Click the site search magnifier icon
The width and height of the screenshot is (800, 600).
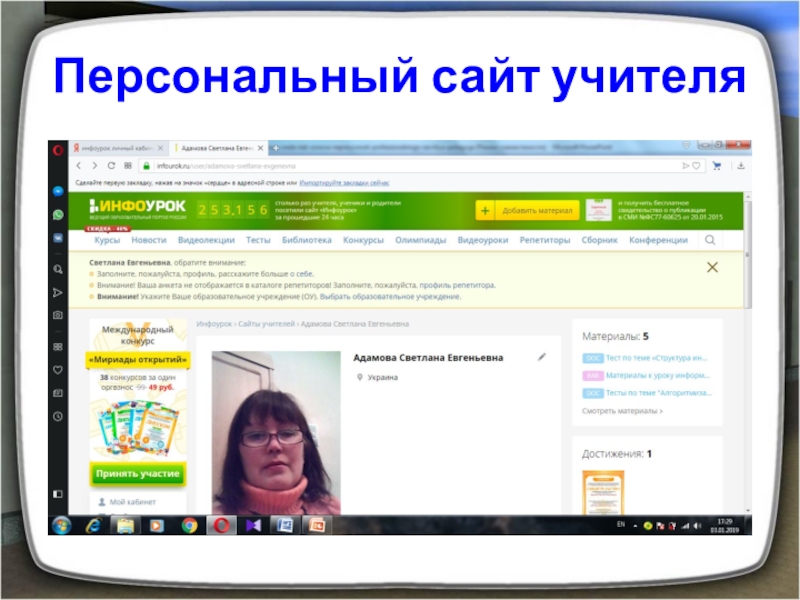(710, 240)
